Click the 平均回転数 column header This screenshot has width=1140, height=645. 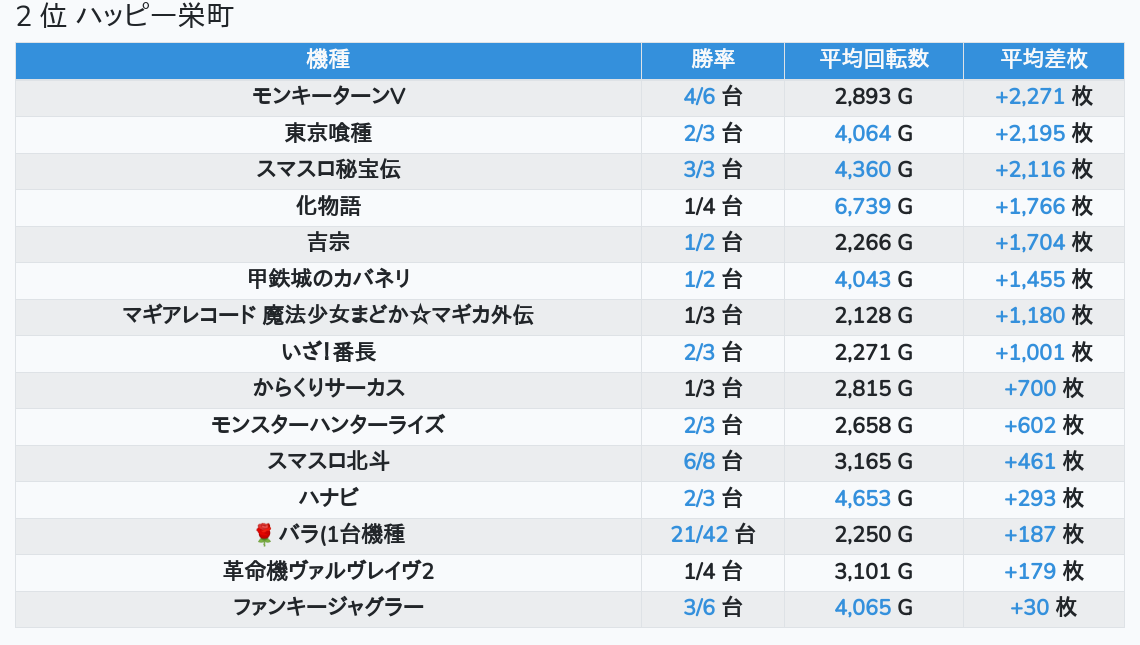pyautogui.click(x=873, y=60)
